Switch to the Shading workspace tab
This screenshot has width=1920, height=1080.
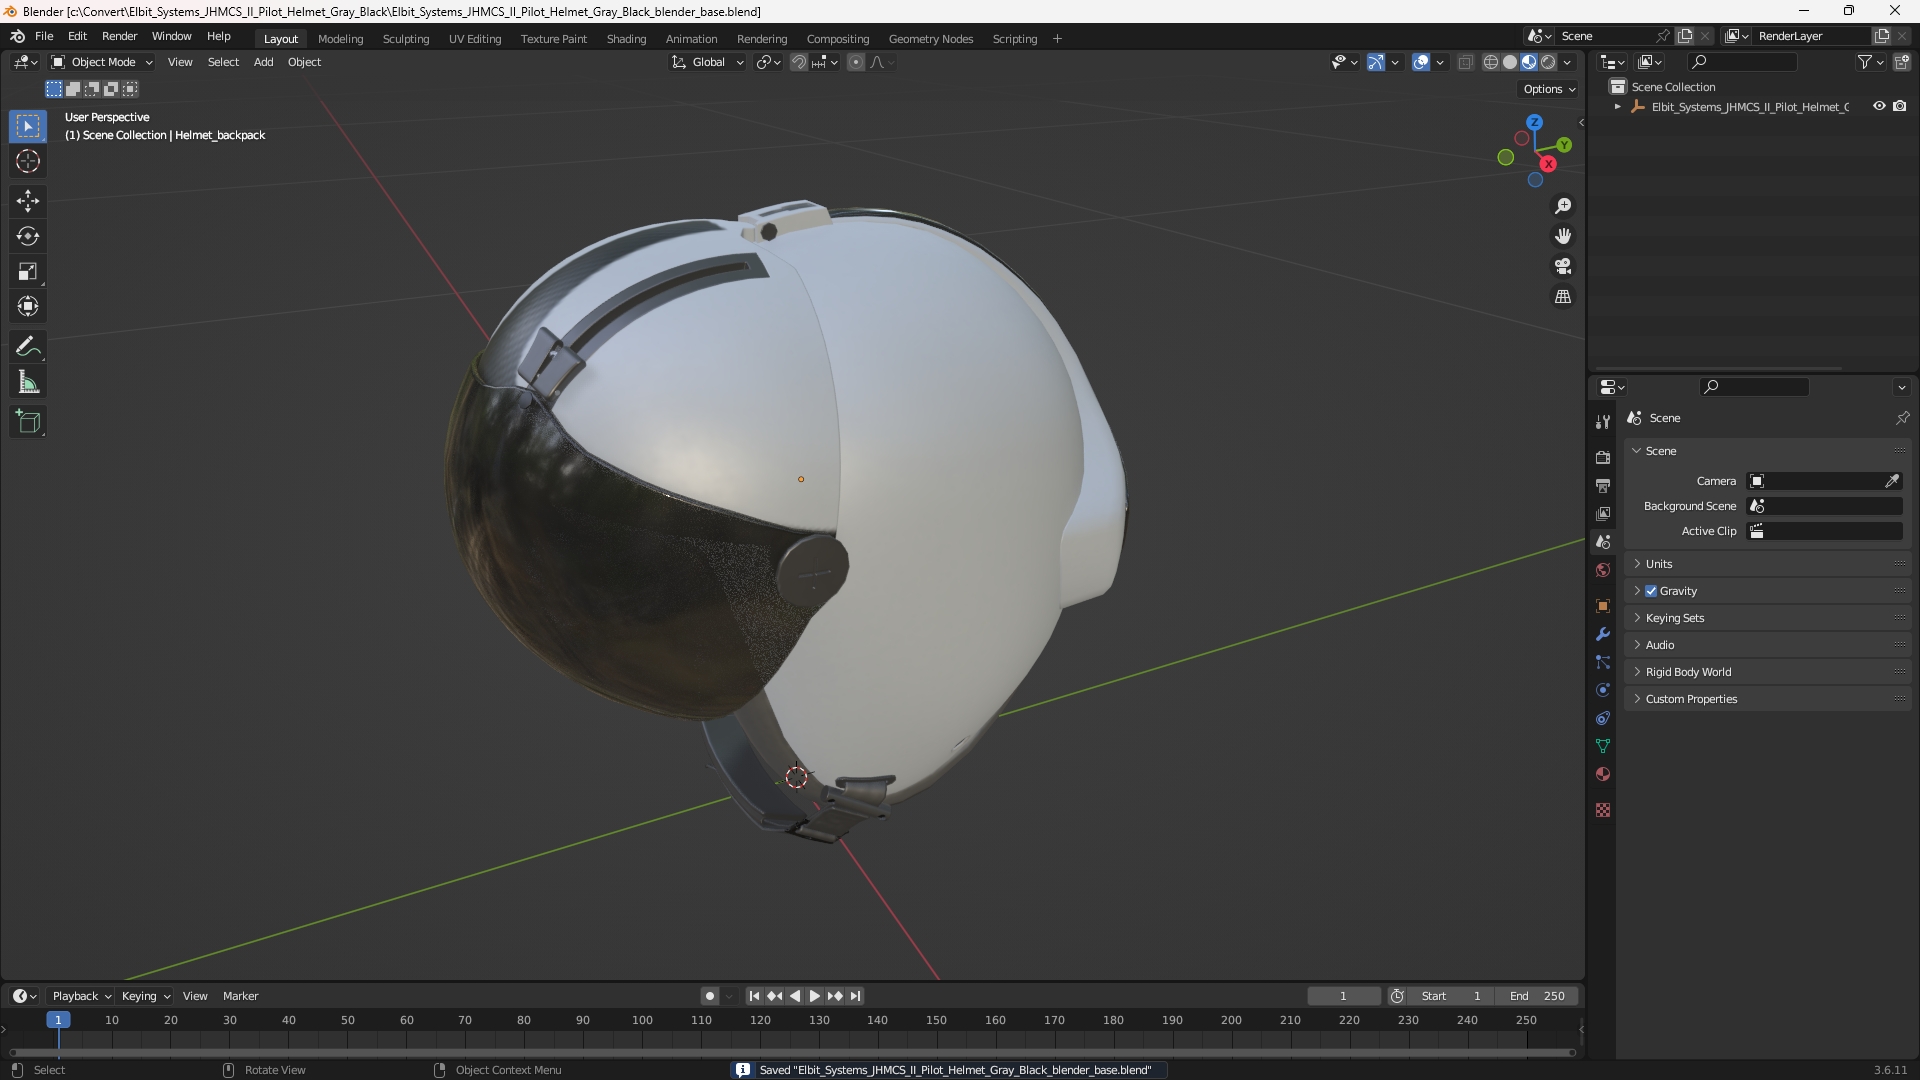click(626, 39)
